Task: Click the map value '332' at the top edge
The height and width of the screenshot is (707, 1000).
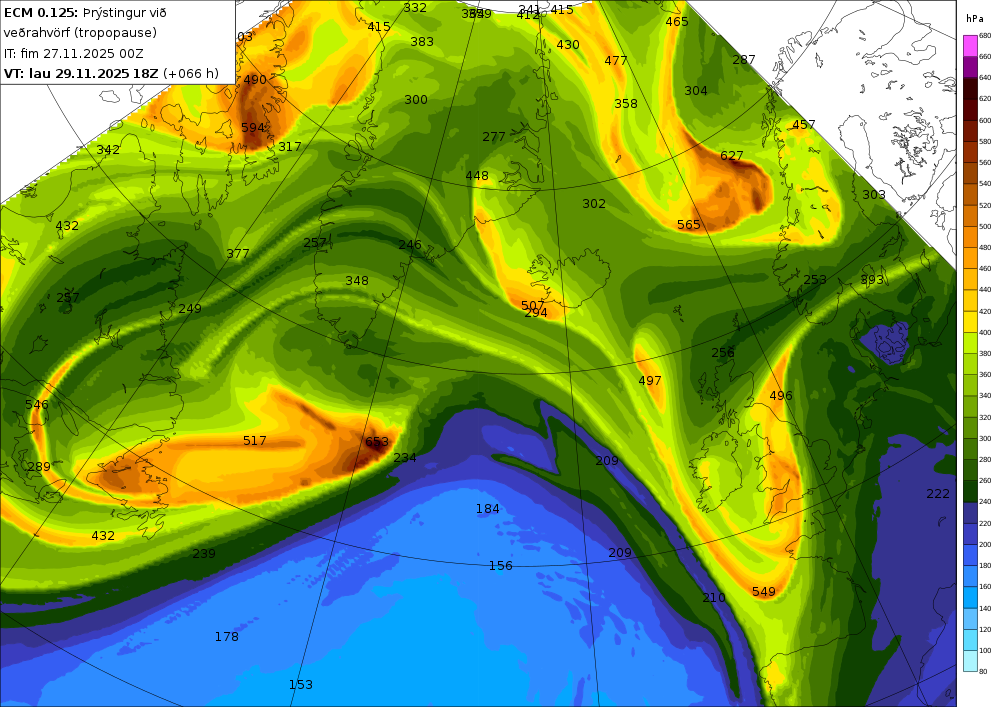Action: coord(415,8)
